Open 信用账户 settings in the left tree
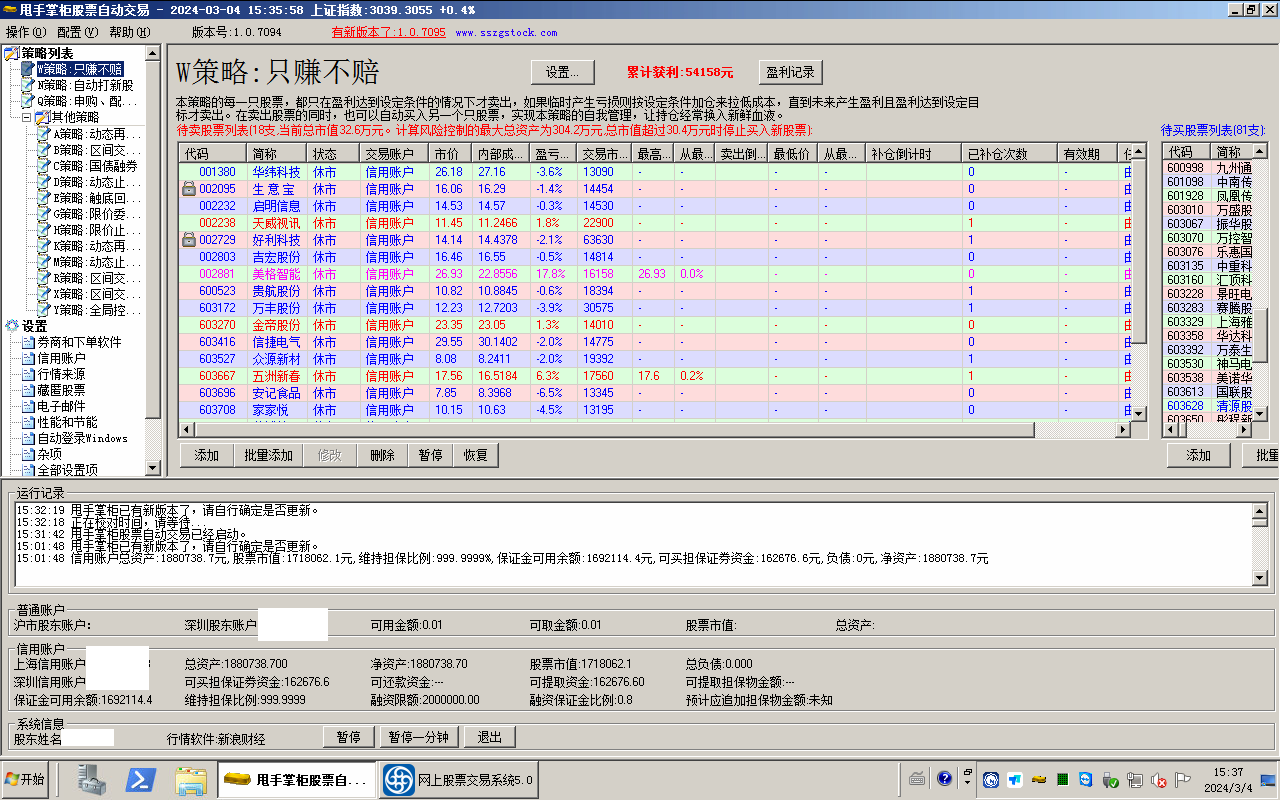This screenshot has width=1280, height=800. tap(61, 358)
